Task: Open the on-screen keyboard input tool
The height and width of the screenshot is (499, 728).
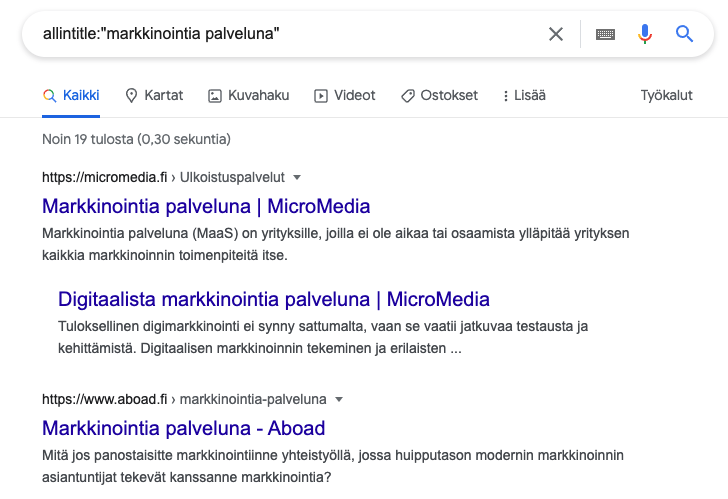Action: click(605, 34)
